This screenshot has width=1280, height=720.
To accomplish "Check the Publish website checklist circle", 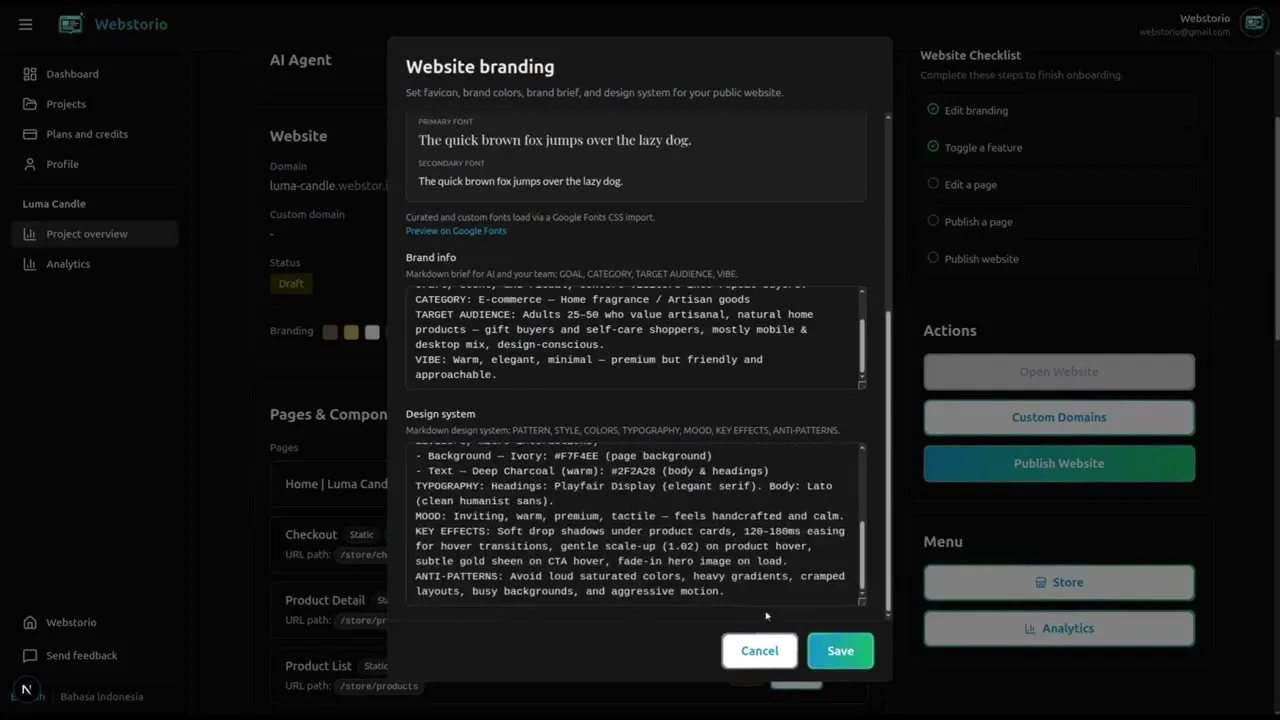I will 933,258.
